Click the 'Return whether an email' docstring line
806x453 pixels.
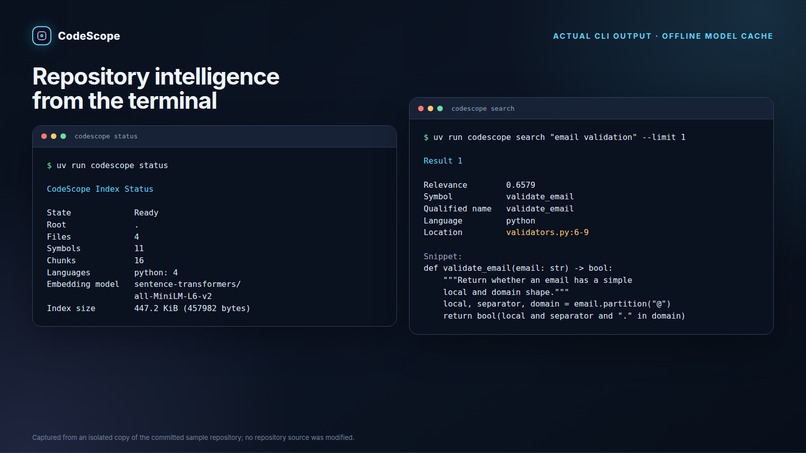pyautogui.click(x=538, y=280)
